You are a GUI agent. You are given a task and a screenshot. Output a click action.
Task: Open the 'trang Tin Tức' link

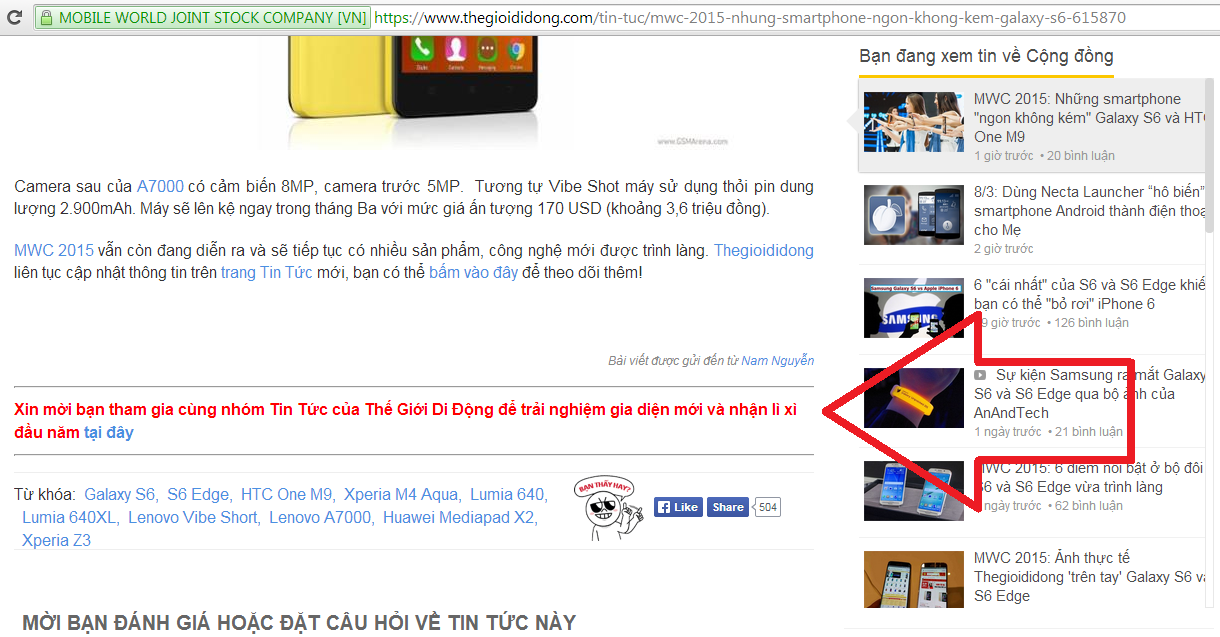[x=266, y=272]
